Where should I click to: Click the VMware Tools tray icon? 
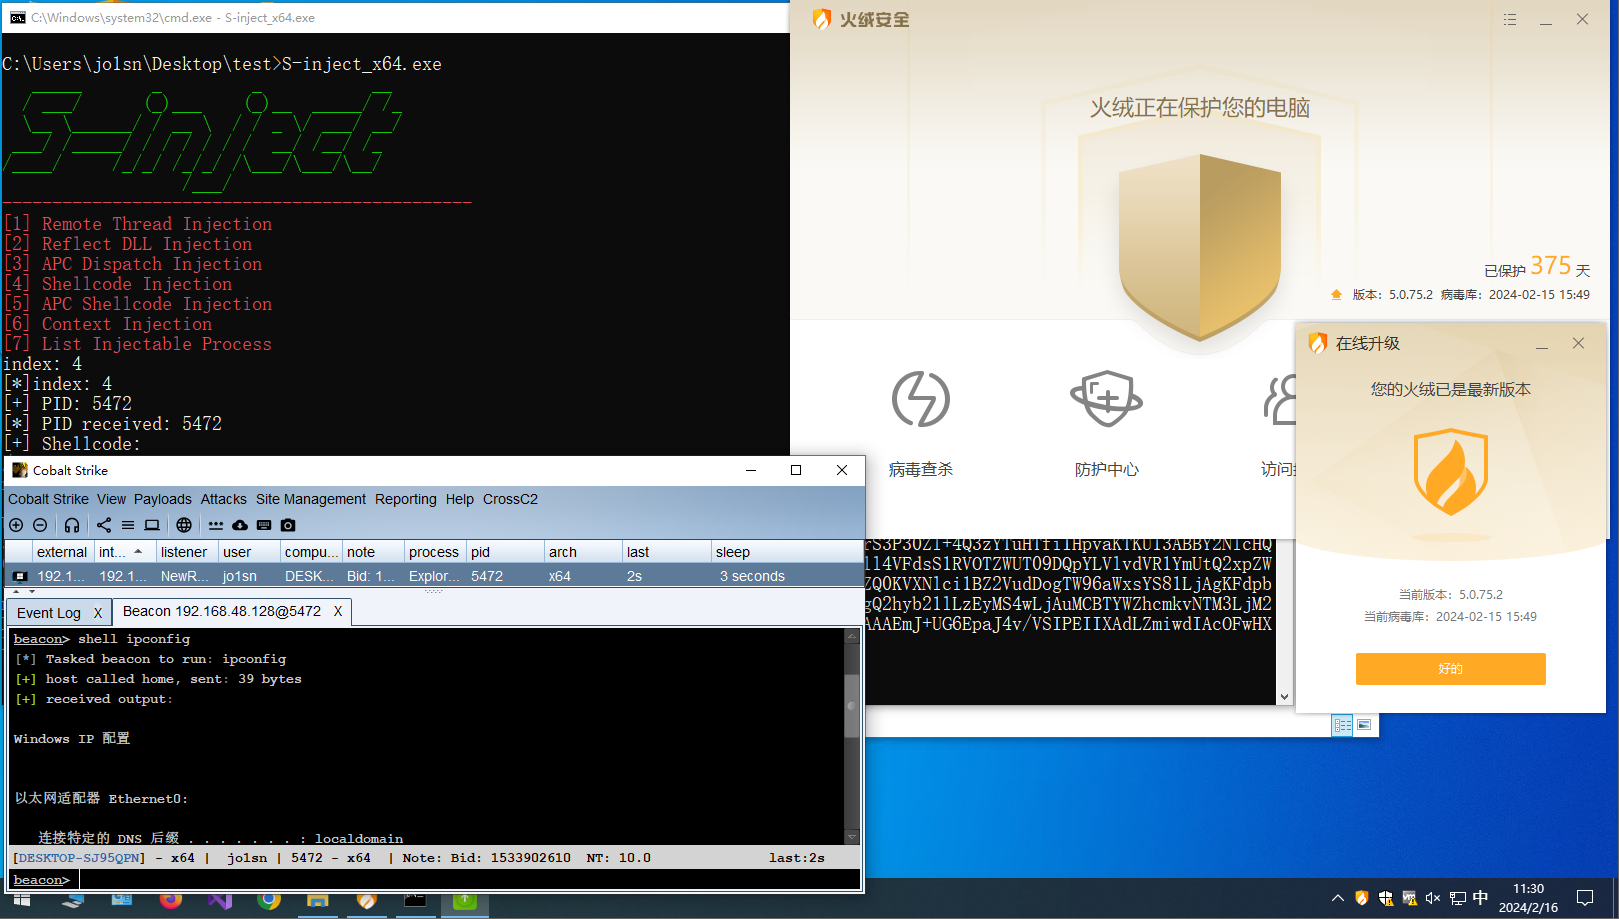pyautogui.click(x=1409, y=898)
